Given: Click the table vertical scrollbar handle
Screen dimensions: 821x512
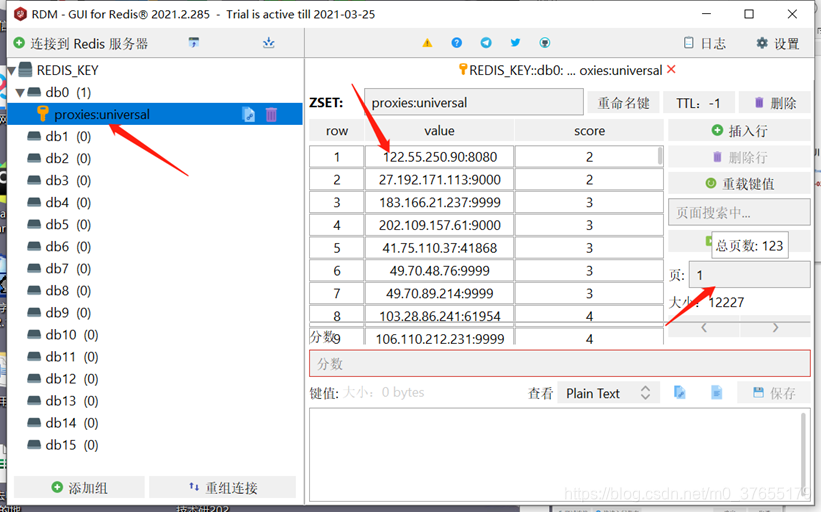Looking at the screenshot, I should [660, 156].
